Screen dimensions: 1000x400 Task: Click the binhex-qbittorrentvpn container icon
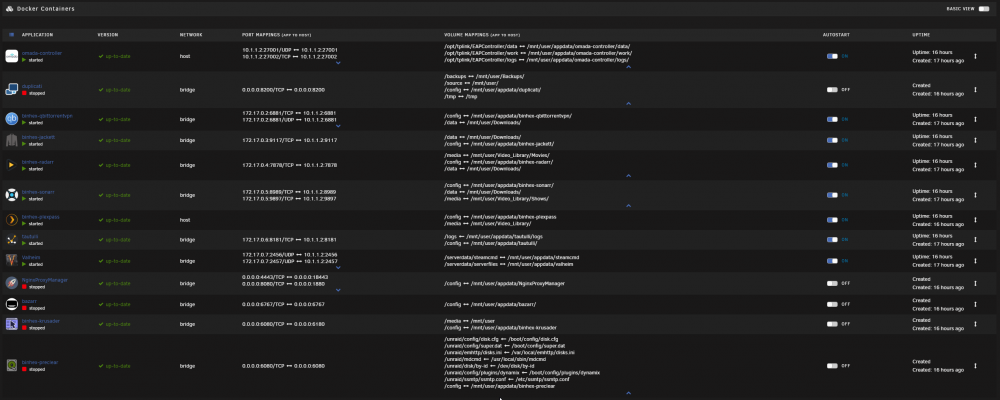[11, 119]
